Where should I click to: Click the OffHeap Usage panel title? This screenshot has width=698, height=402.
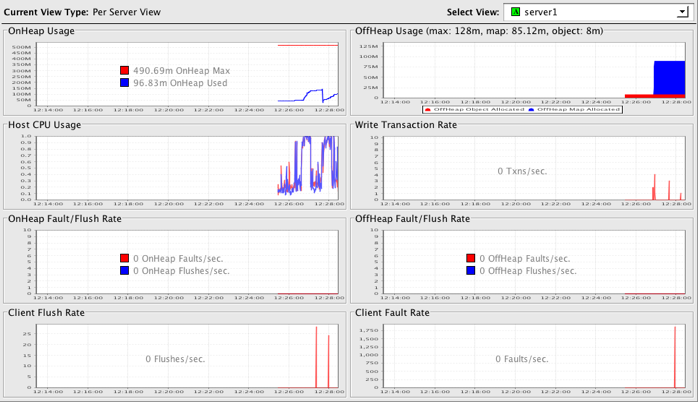coord(479,31)
